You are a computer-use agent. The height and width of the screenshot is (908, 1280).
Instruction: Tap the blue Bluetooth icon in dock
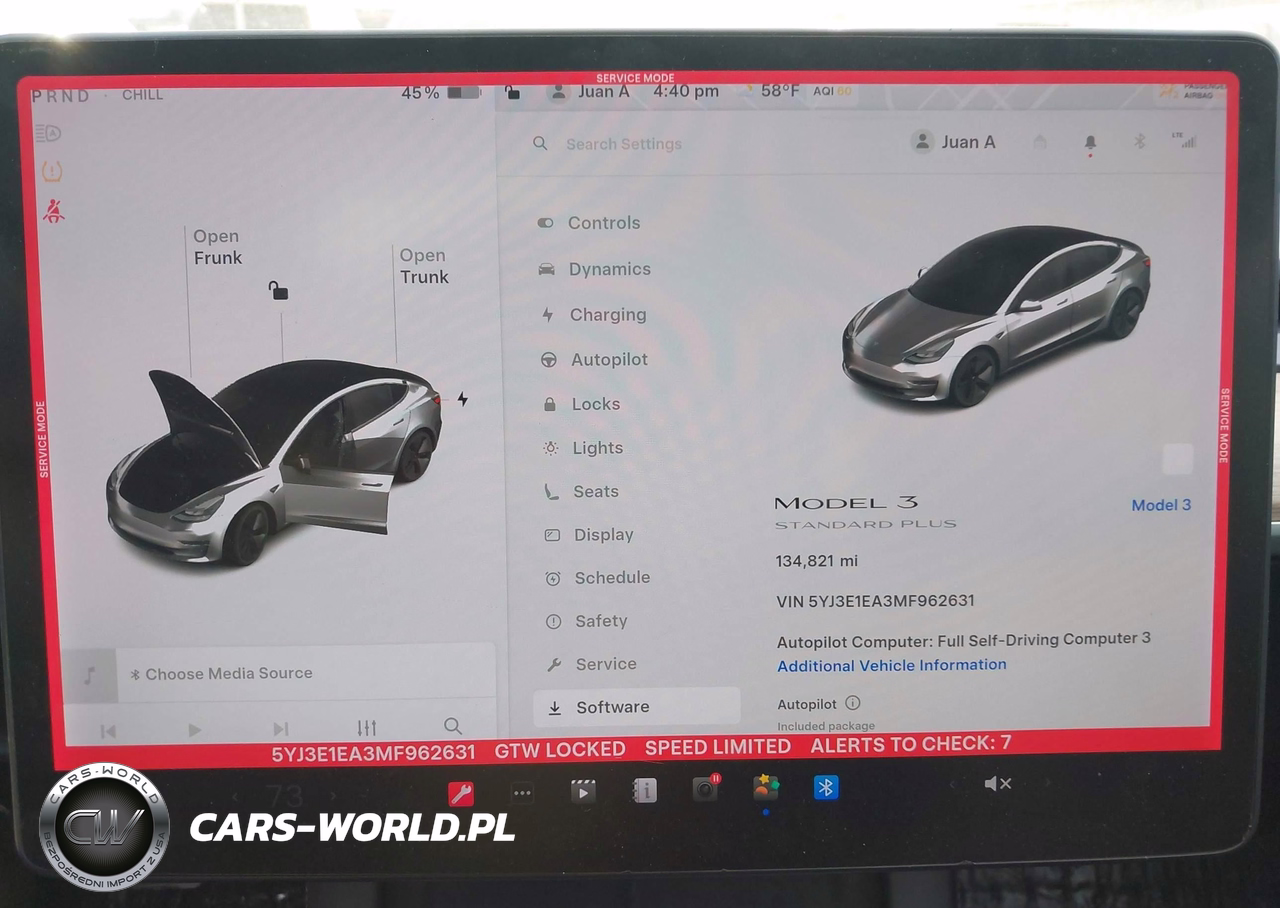pos(825,787)
